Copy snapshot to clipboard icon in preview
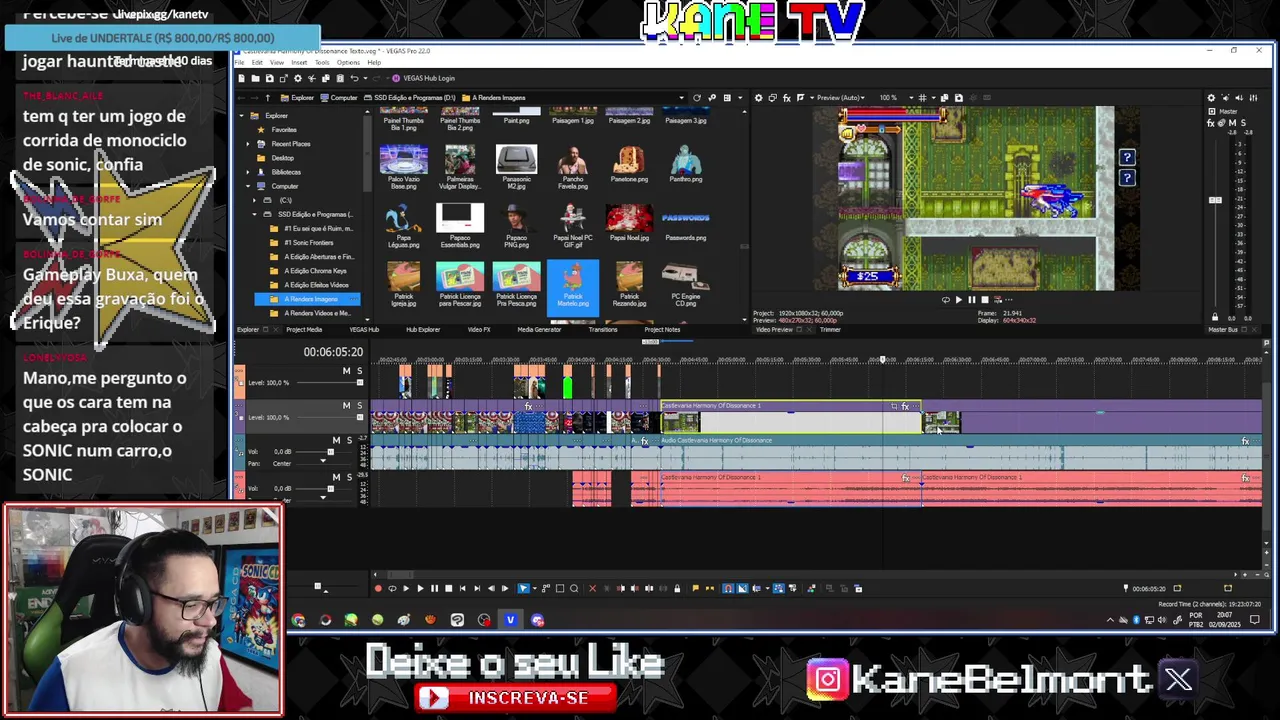 [x=944, y=97]
